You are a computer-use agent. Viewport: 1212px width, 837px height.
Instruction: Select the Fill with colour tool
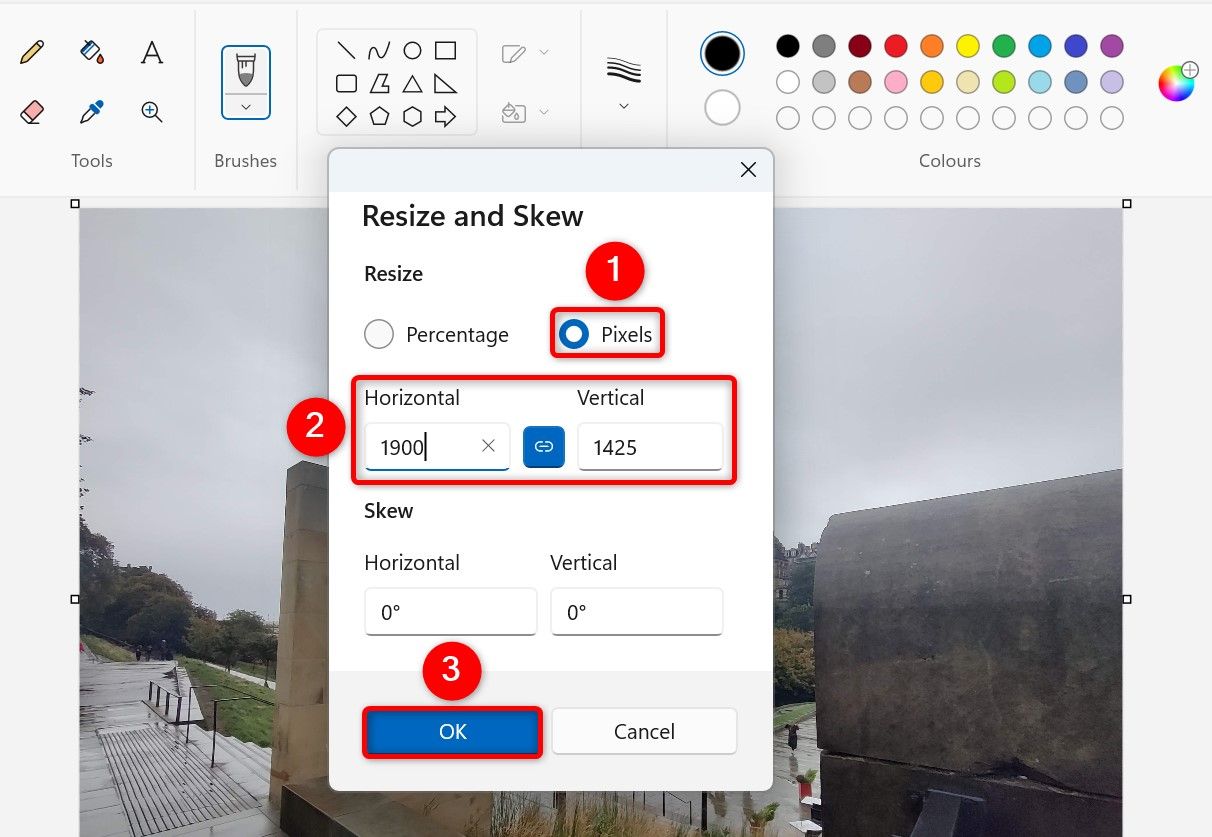tap(91, 51)
